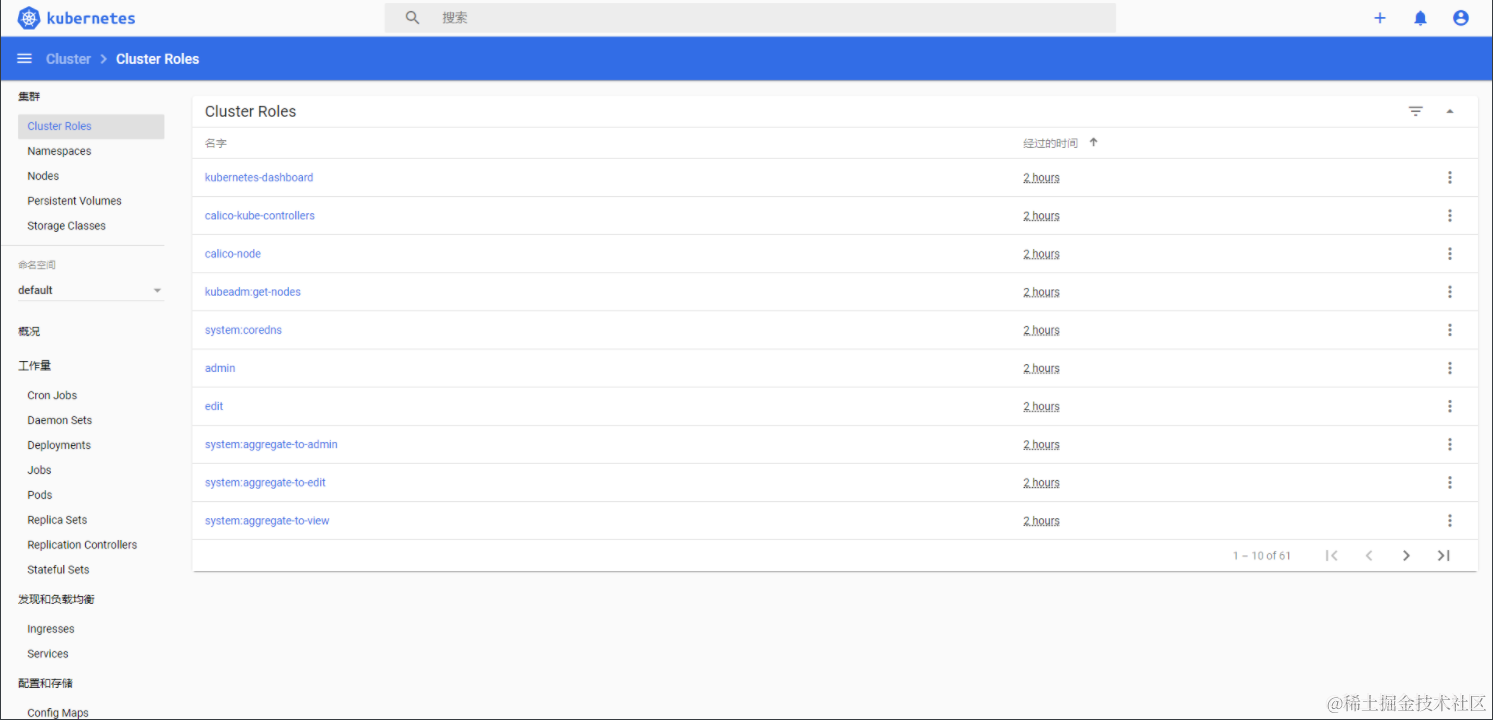This screenshot has width=1493, height=720.
Task: Open the system:aggregate-to-view cluster role
Action: pyautogui.click(x=267, y=520)
